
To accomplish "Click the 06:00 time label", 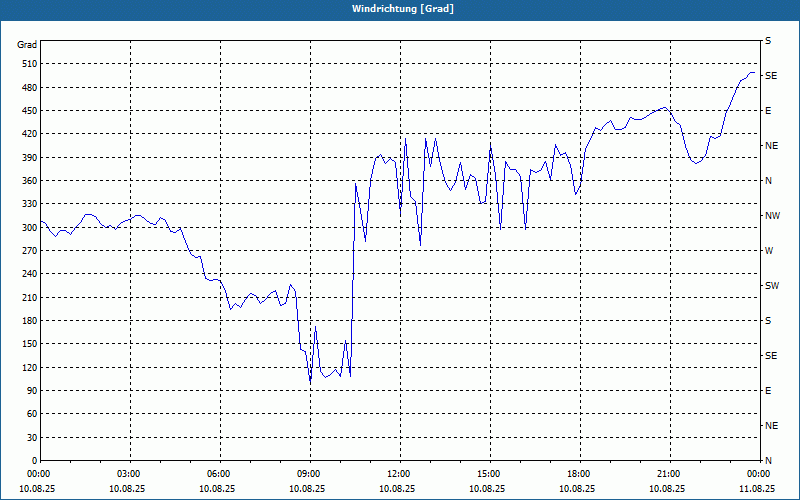I will pyautogui.click(x=220, y=474).
